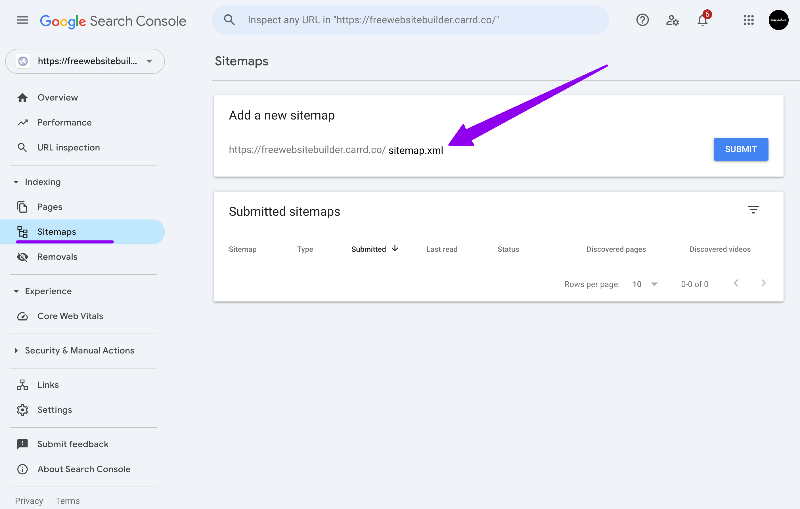Viewport: 800px width, 509px height.
Task: Open the Submitted sitemaps filter icon
Action: [753, 210]
